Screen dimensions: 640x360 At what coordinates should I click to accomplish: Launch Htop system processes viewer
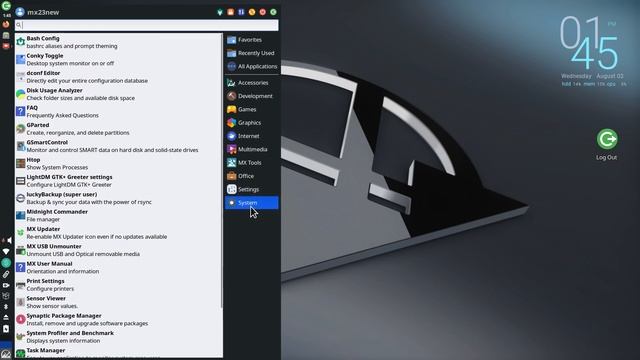[x=118, y=164]
